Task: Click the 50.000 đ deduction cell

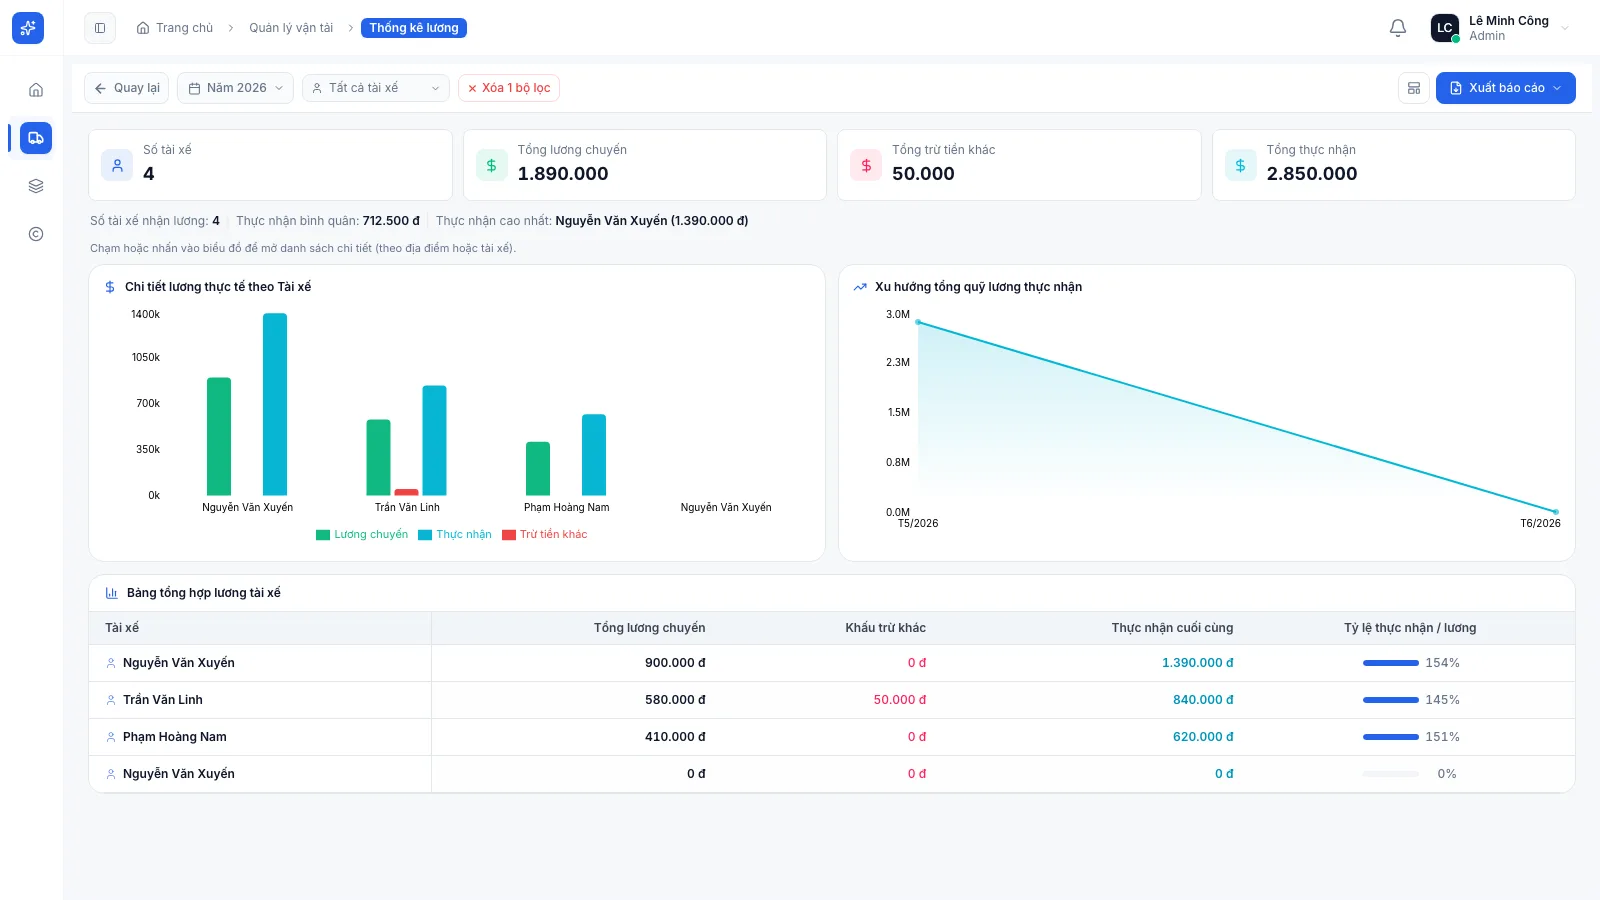Action: point(900,700)
